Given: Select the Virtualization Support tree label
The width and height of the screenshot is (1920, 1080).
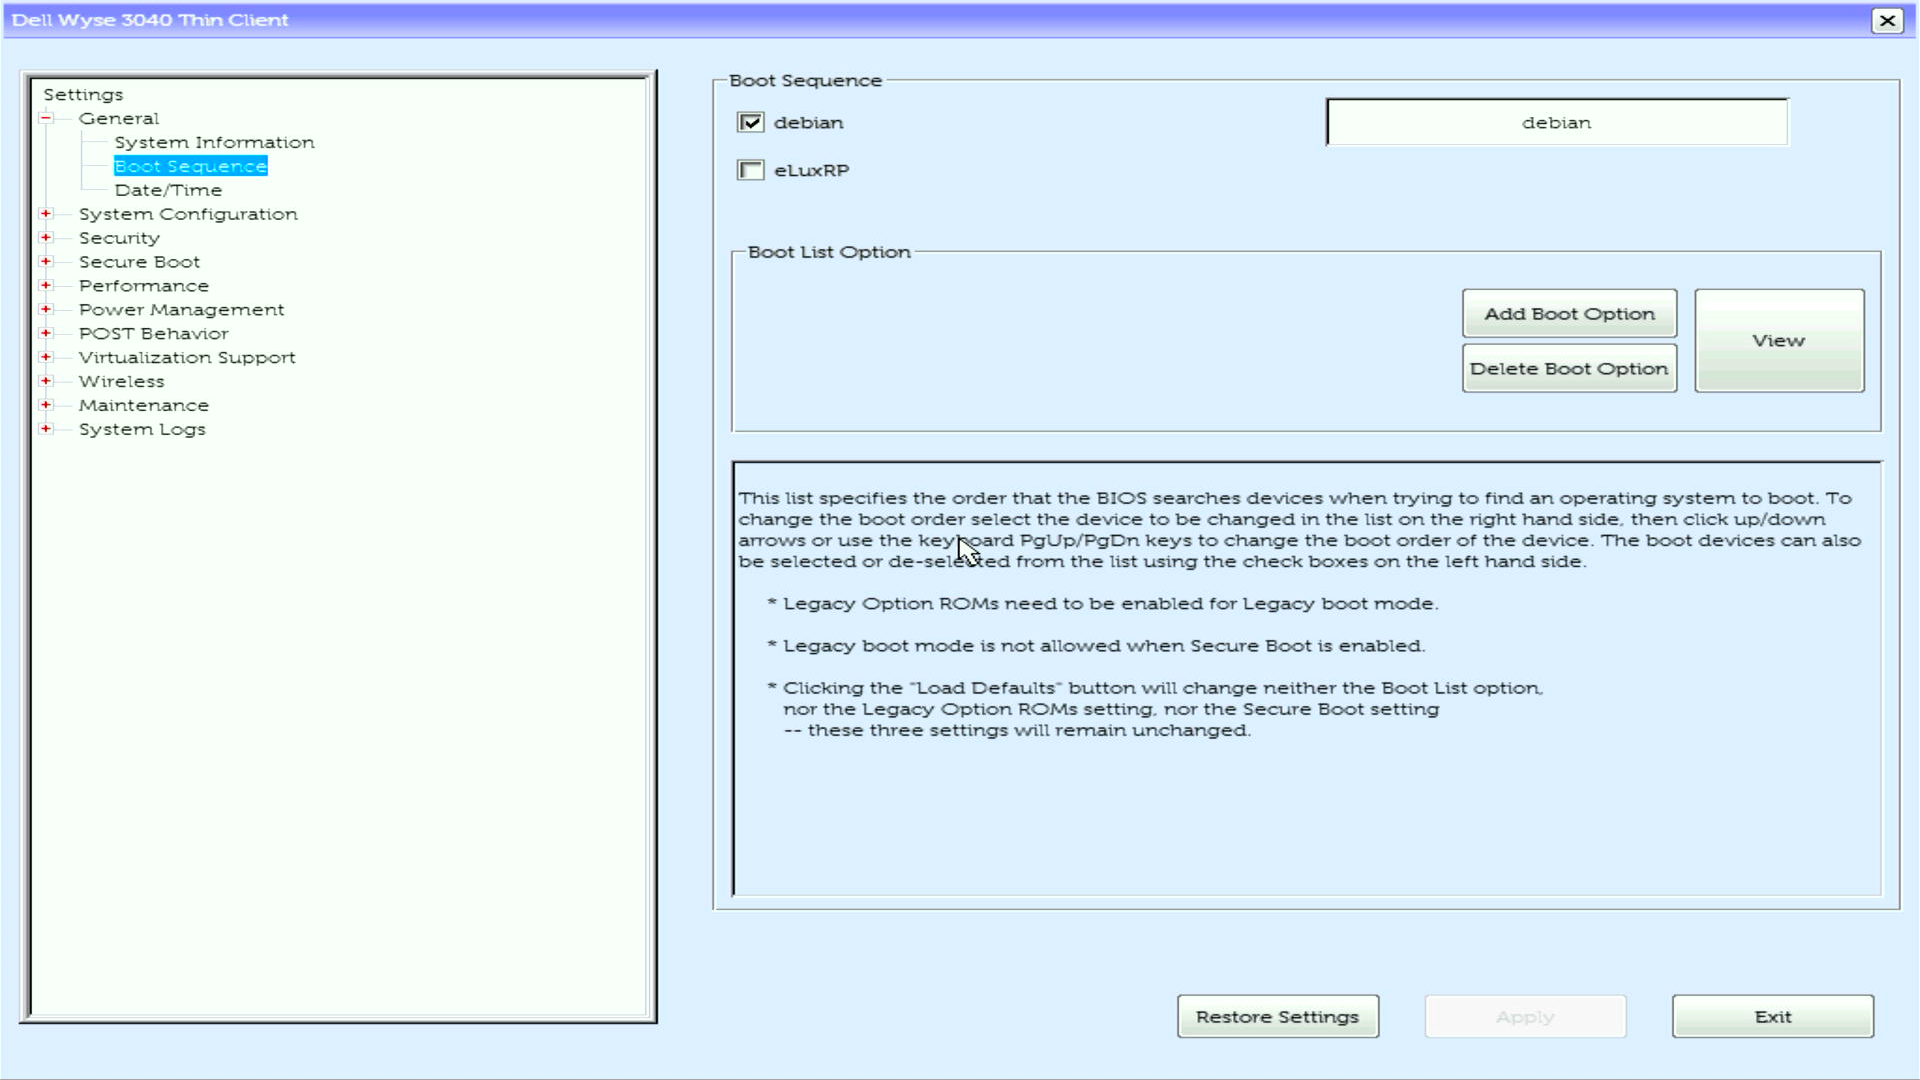Looking at the screenshot, I should [187, 358].
